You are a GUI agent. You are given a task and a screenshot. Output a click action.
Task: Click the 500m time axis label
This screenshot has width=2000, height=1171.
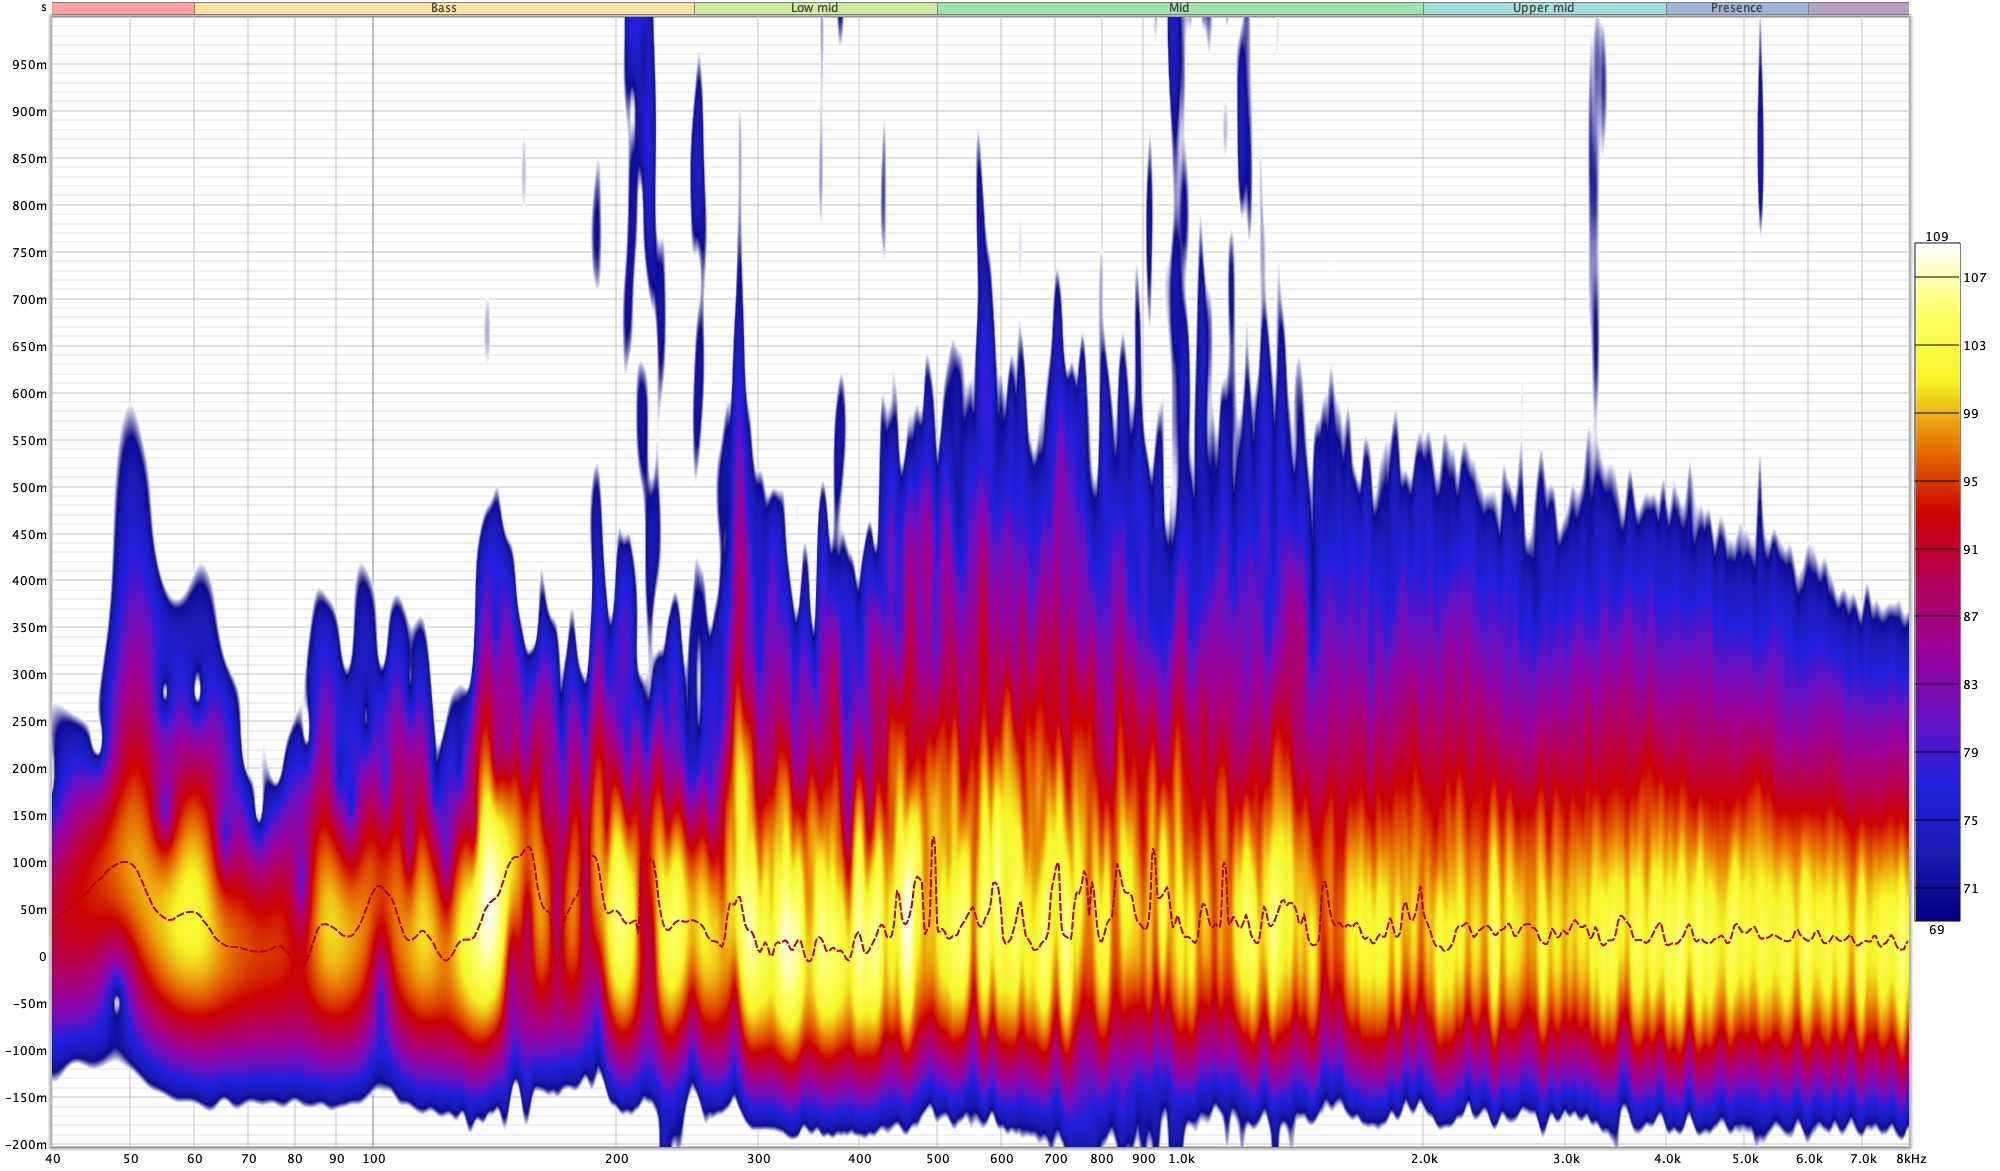coord(29,488)
